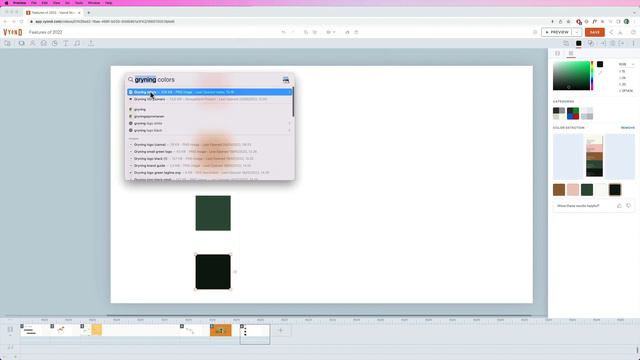Open the Chart tool icon
The height and width of the screenshot is (360, 640).
tap(55, 43)
